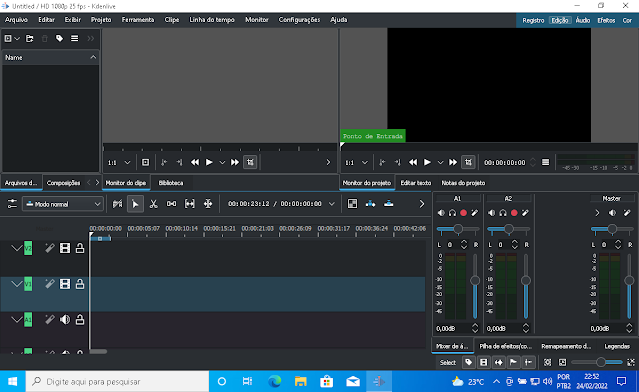Screen dimensions: 639x392
Task: Switch to the Áudio workspace layout
Action: tap(583, 20)
